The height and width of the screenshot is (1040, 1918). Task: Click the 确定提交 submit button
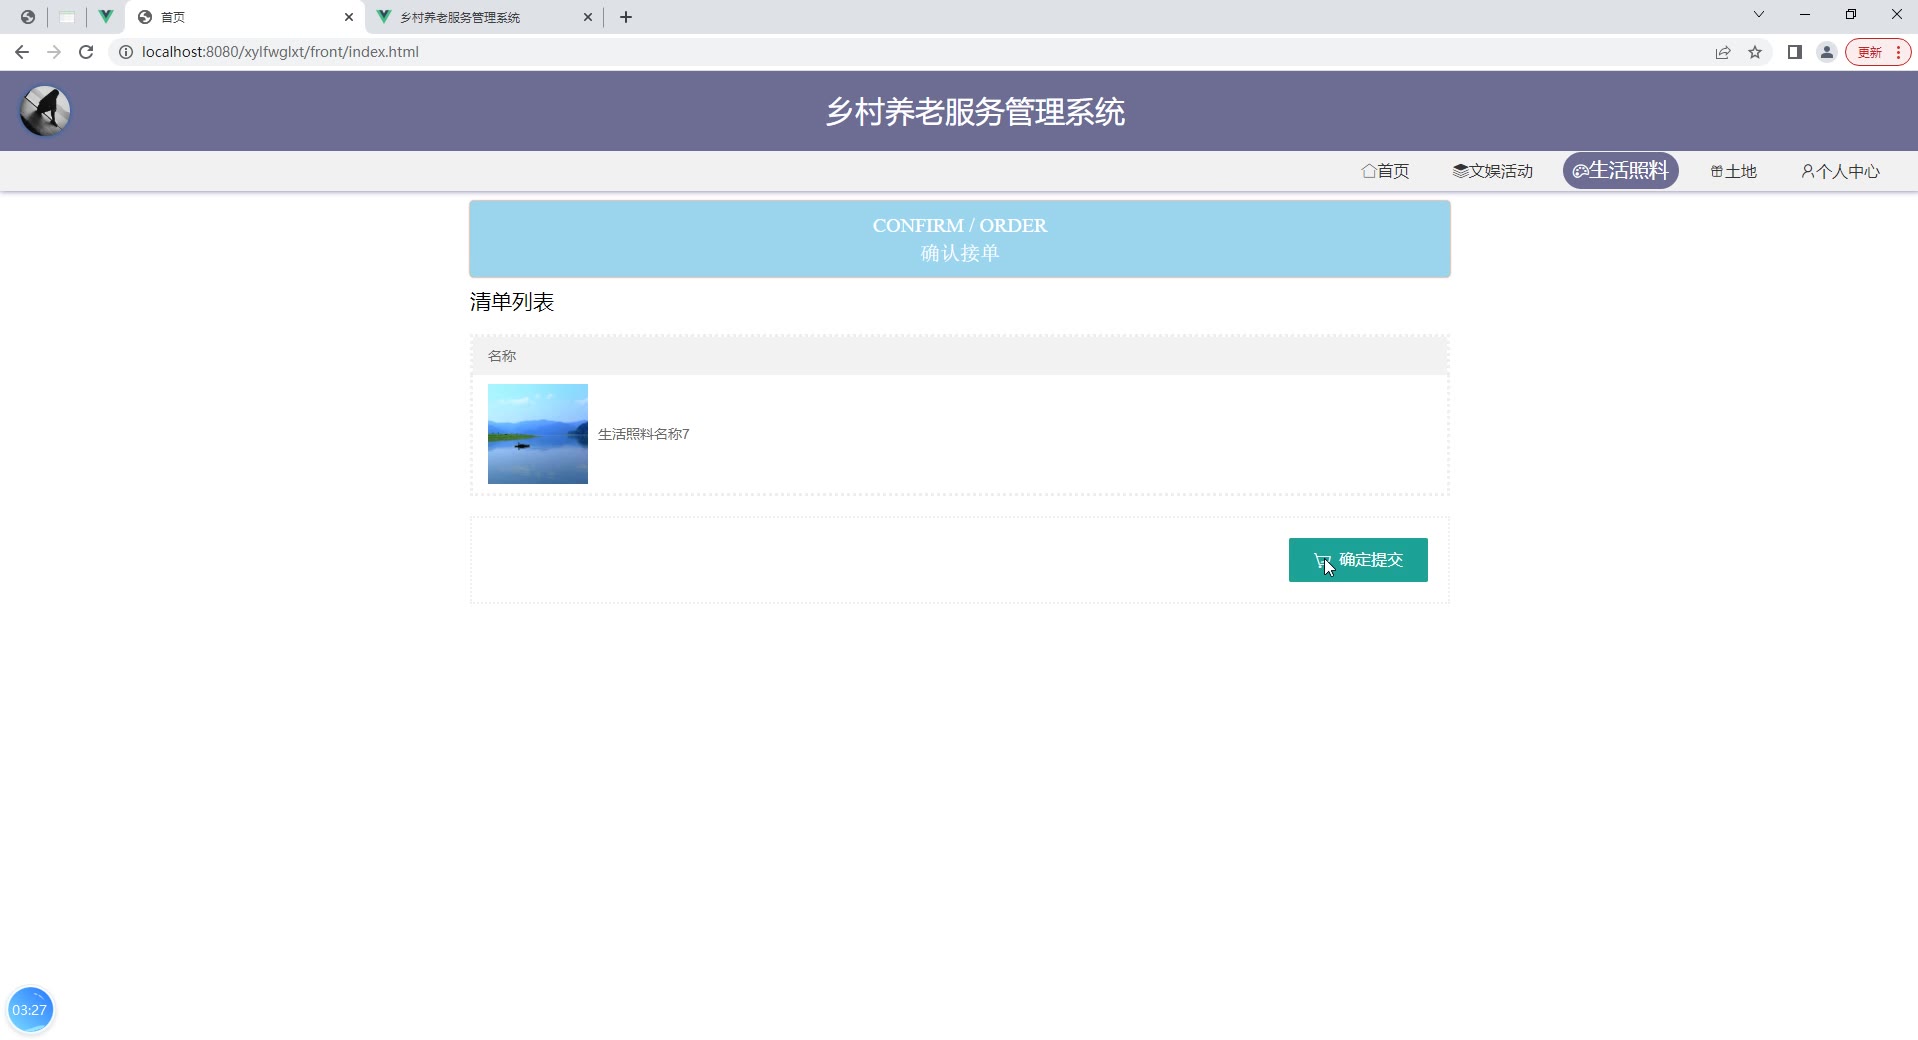(x=1357, y=560)
